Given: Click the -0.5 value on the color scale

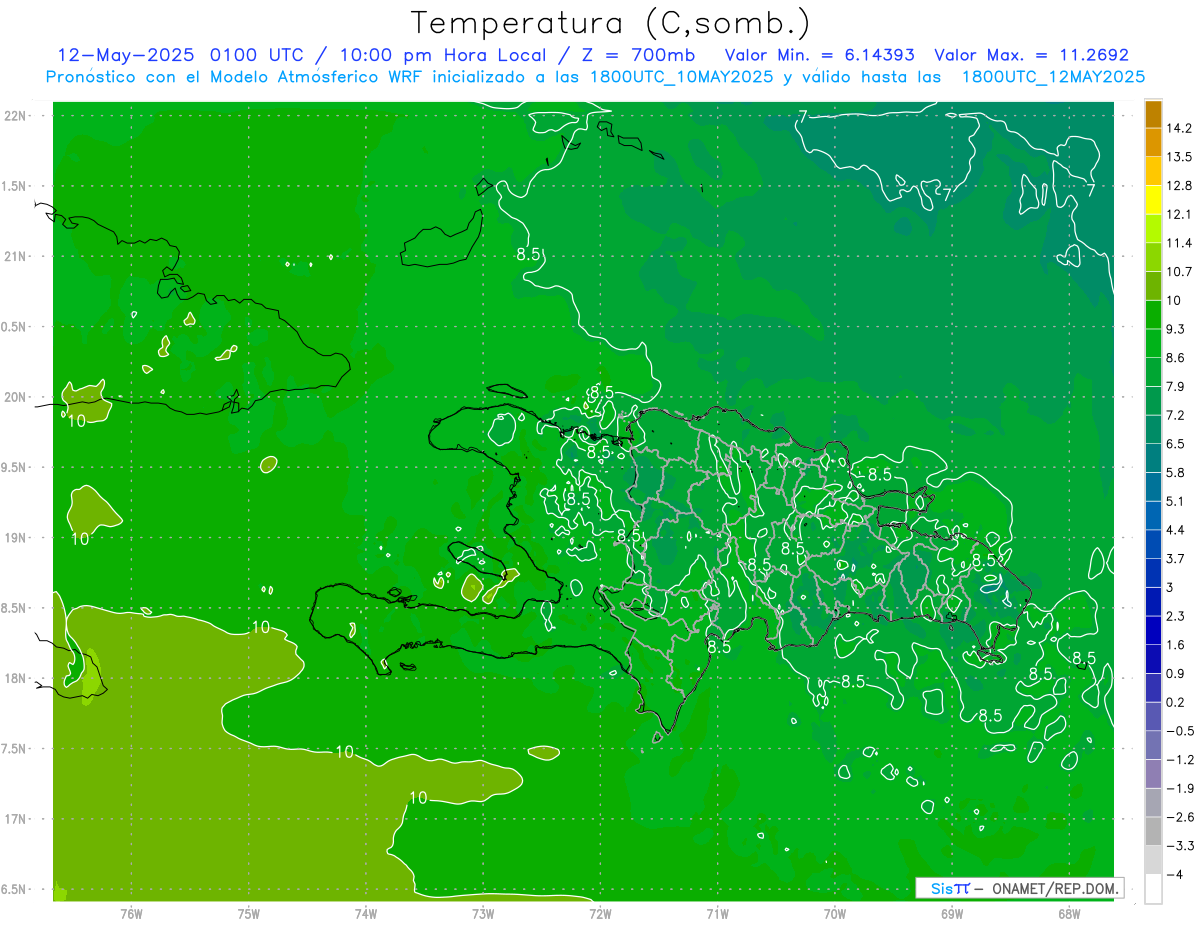Looking at the screenshot, I should click(x=1179, y=730).
